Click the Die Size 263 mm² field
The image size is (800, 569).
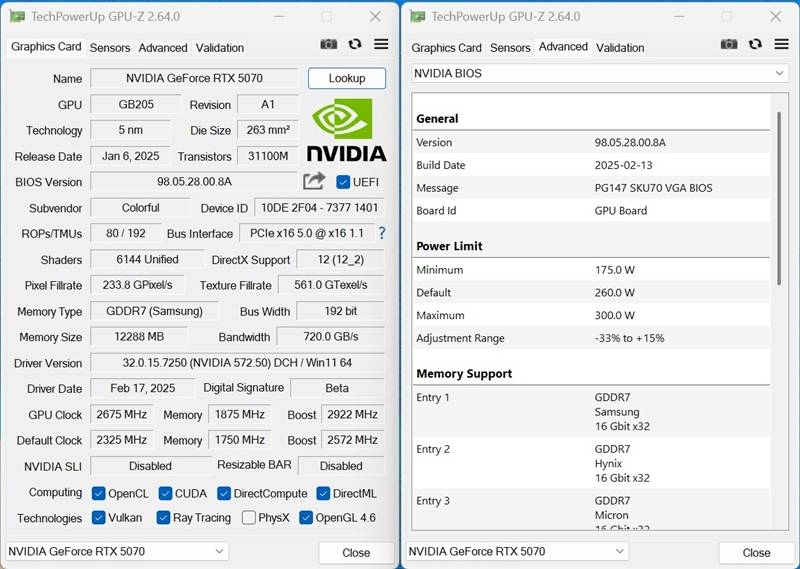coord(268,130)
